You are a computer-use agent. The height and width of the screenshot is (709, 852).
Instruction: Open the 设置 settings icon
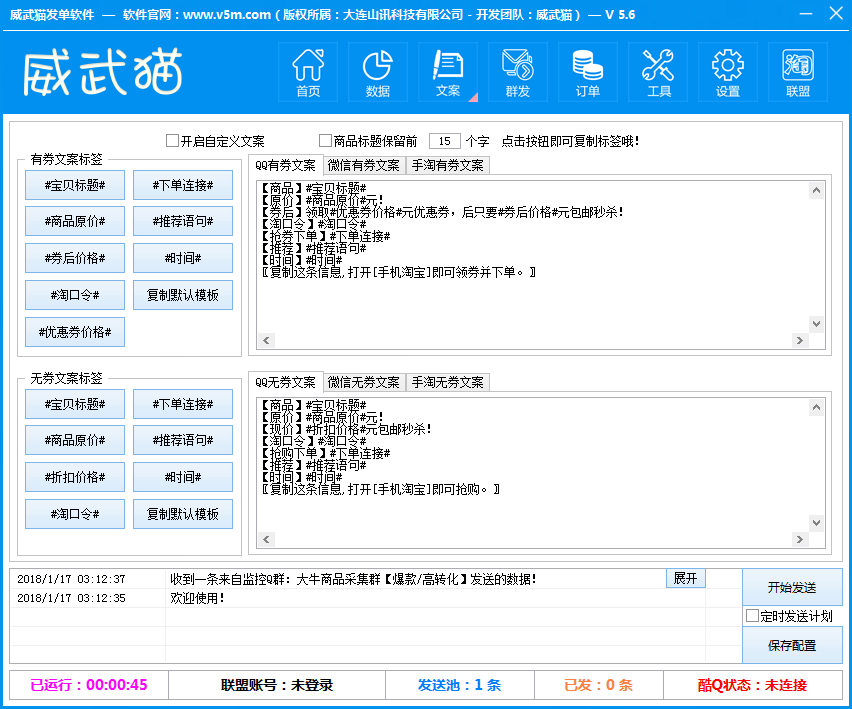click(728, 72)
